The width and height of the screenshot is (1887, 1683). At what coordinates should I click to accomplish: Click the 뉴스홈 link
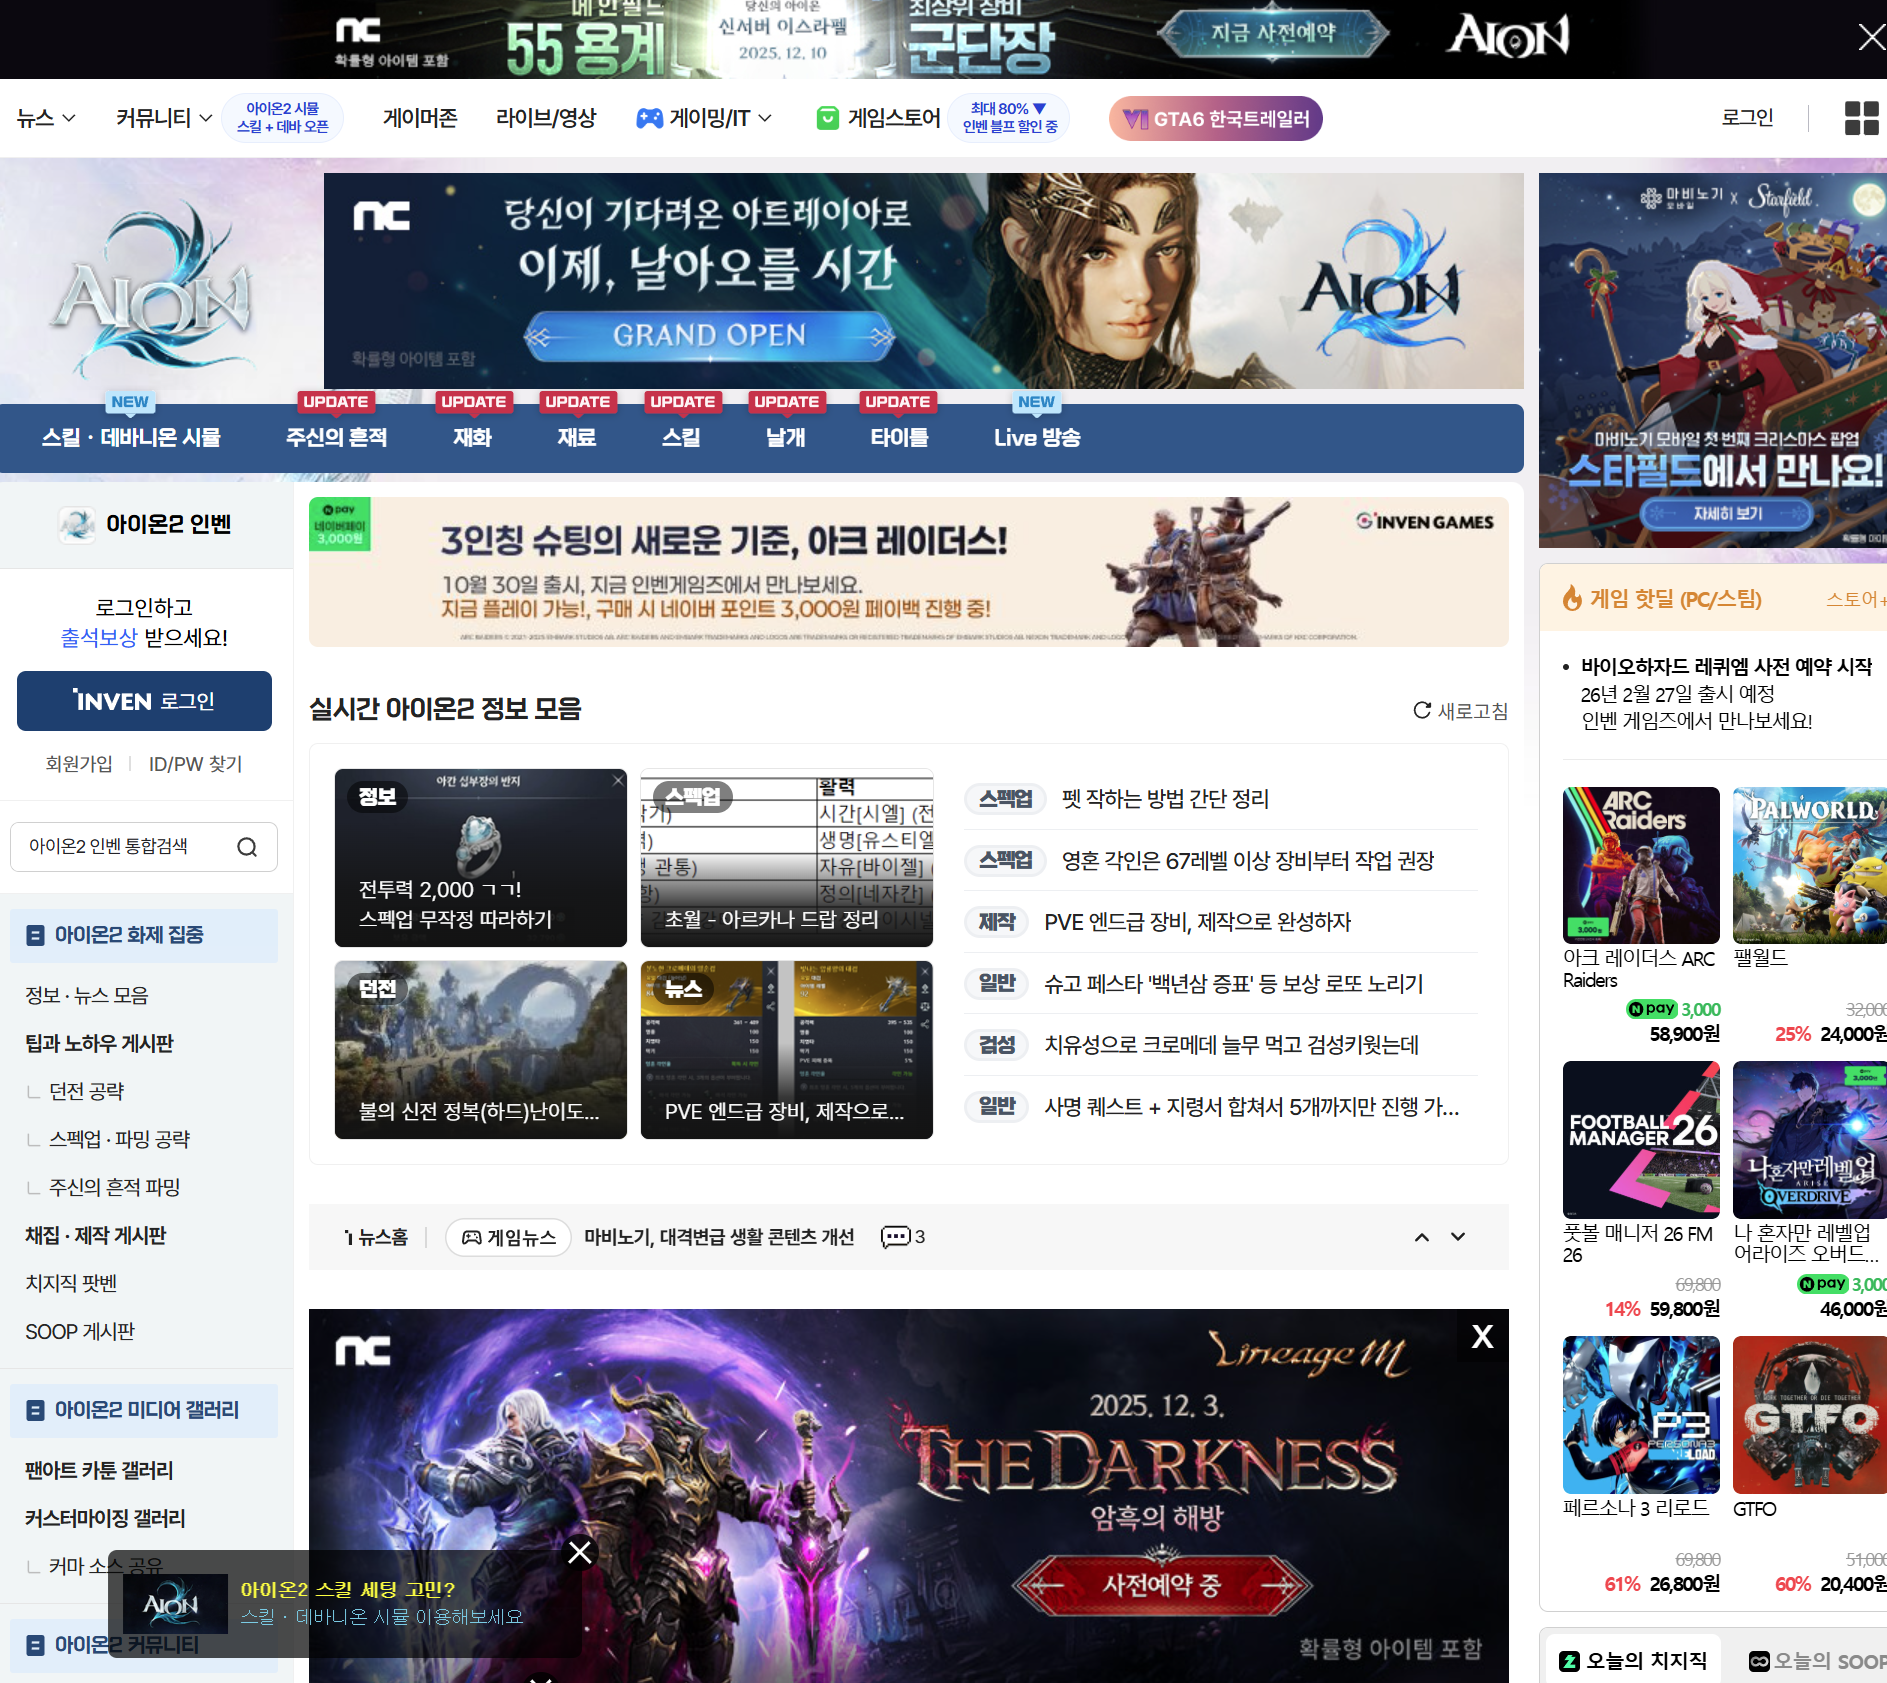(x=375, y=1237)
